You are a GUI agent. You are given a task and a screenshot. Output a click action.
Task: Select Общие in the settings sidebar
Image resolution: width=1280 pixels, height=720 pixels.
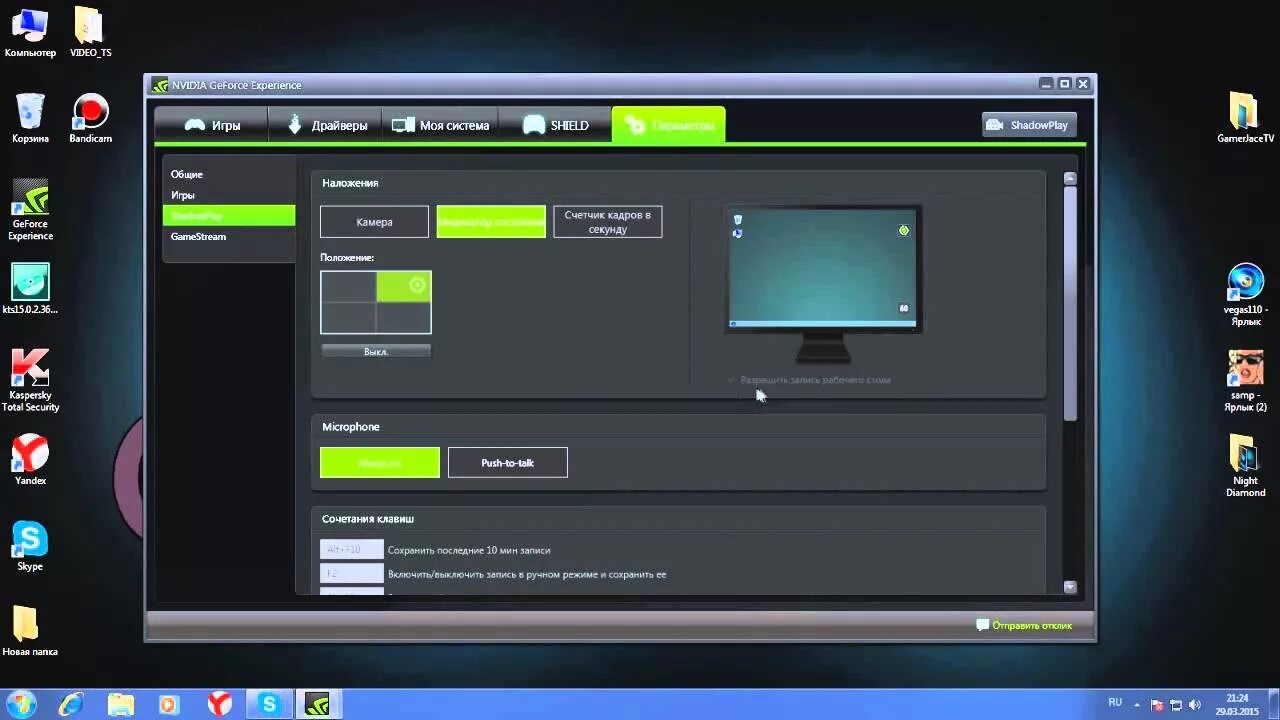point(187,174)
